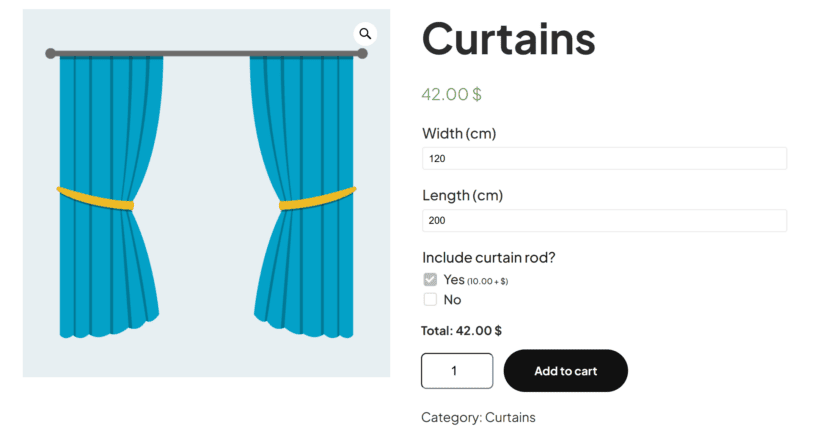Click the right curtain's yellow tieback
Image resolution: width=820 pixels, height=439 pixels.
click(x=317, y=199)
